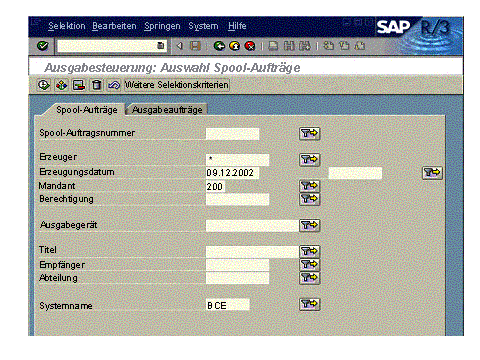Screen dimensions: 480x360
Task: Click the colorful variant icon beside Execute
Action: (x=61, y=85)
